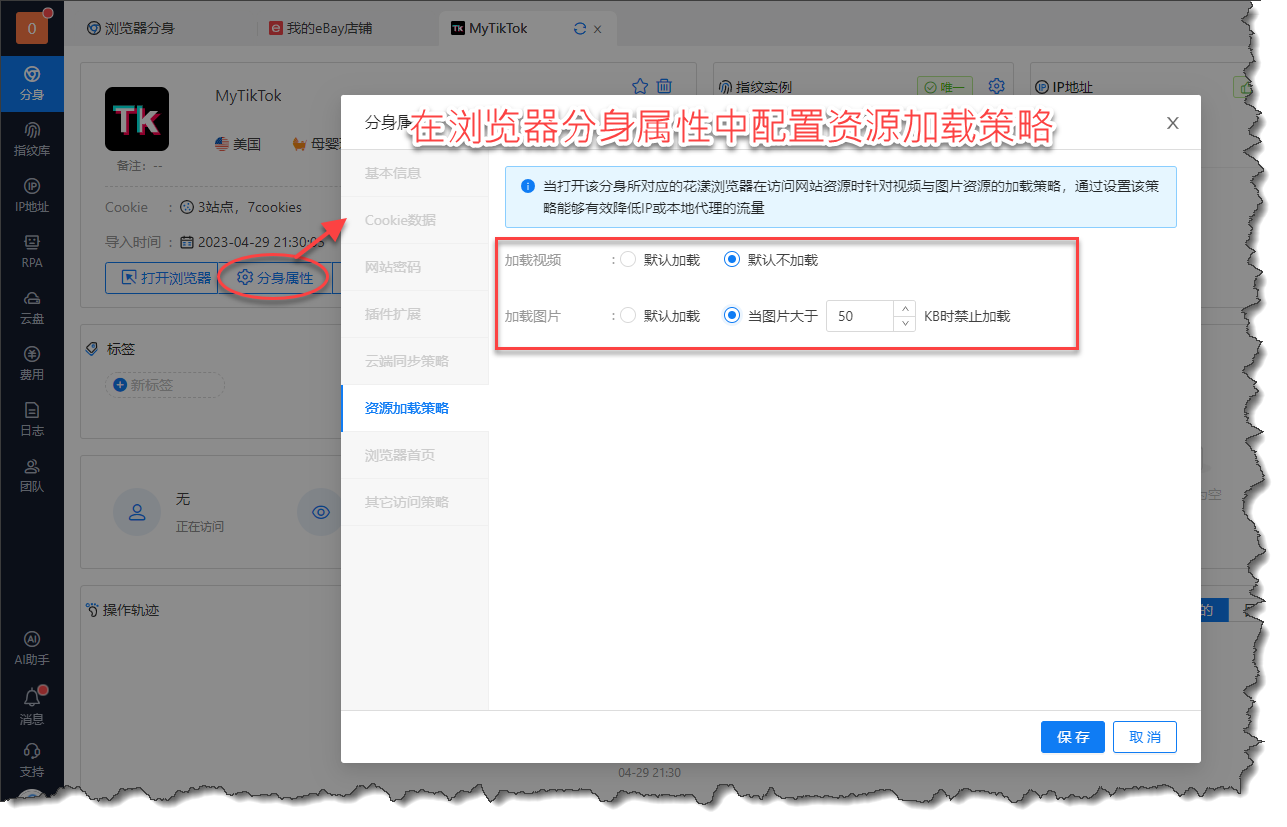Open 支持 support headset icon
This screenshot has height=827, width=1287.
click(x=32, y=761)
